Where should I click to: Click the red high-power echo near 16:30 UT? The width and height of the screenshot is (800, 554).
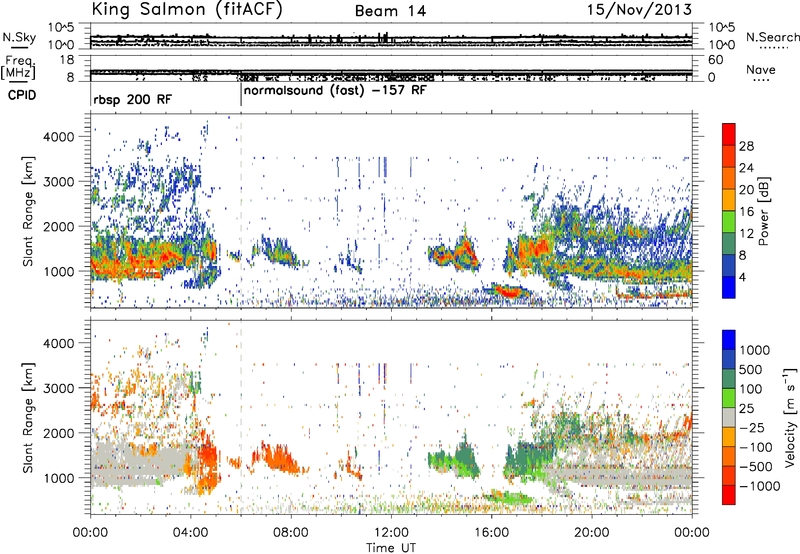point(507,292)
